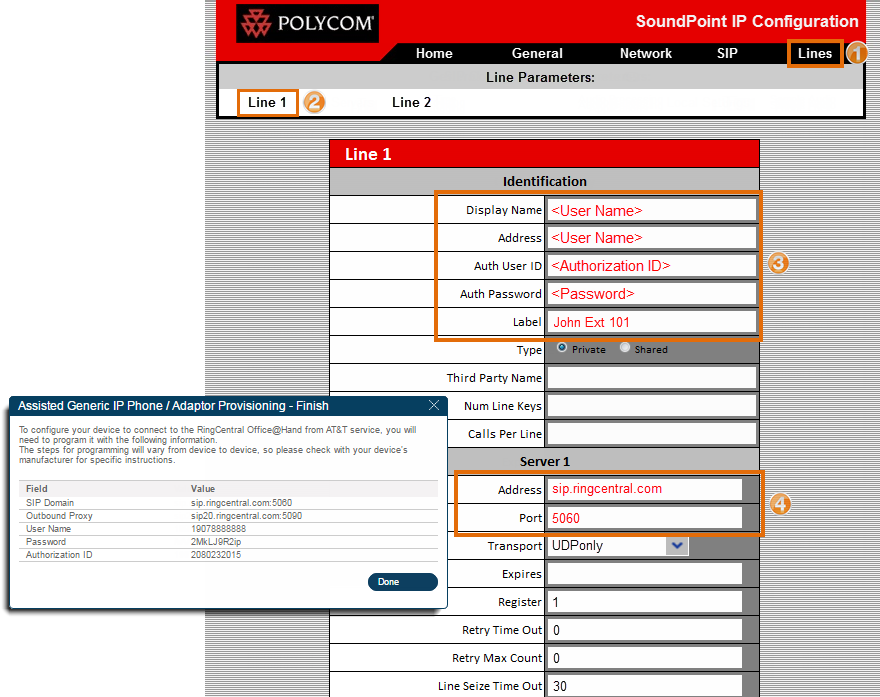880x697 pixels.
Task: Click the Server 1 section heading
Action: [x=544, y=461]
